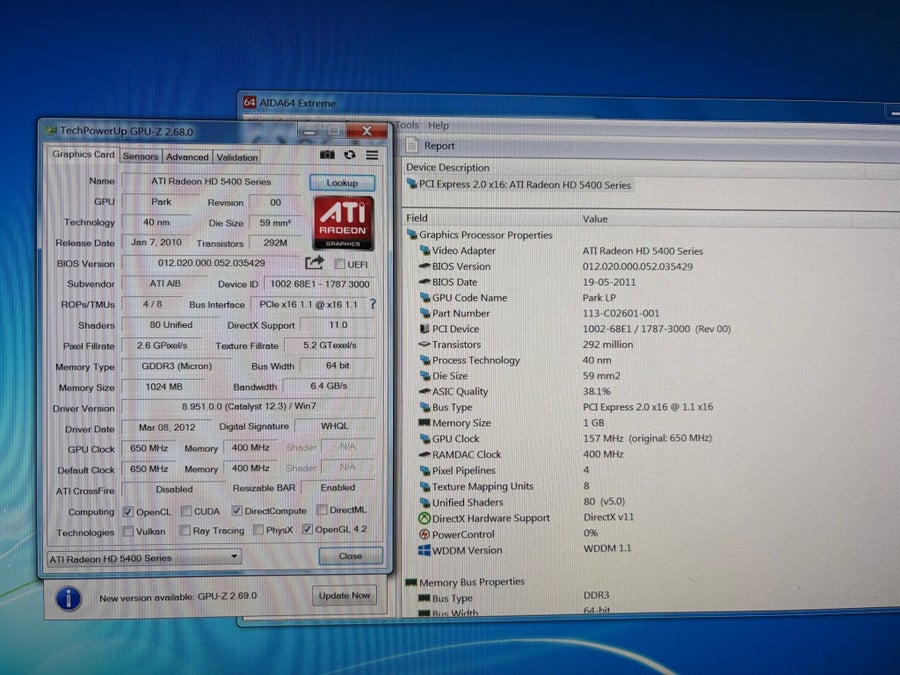
Task: Click the DDR3 Bus Type value
Action: pos(596,595)
